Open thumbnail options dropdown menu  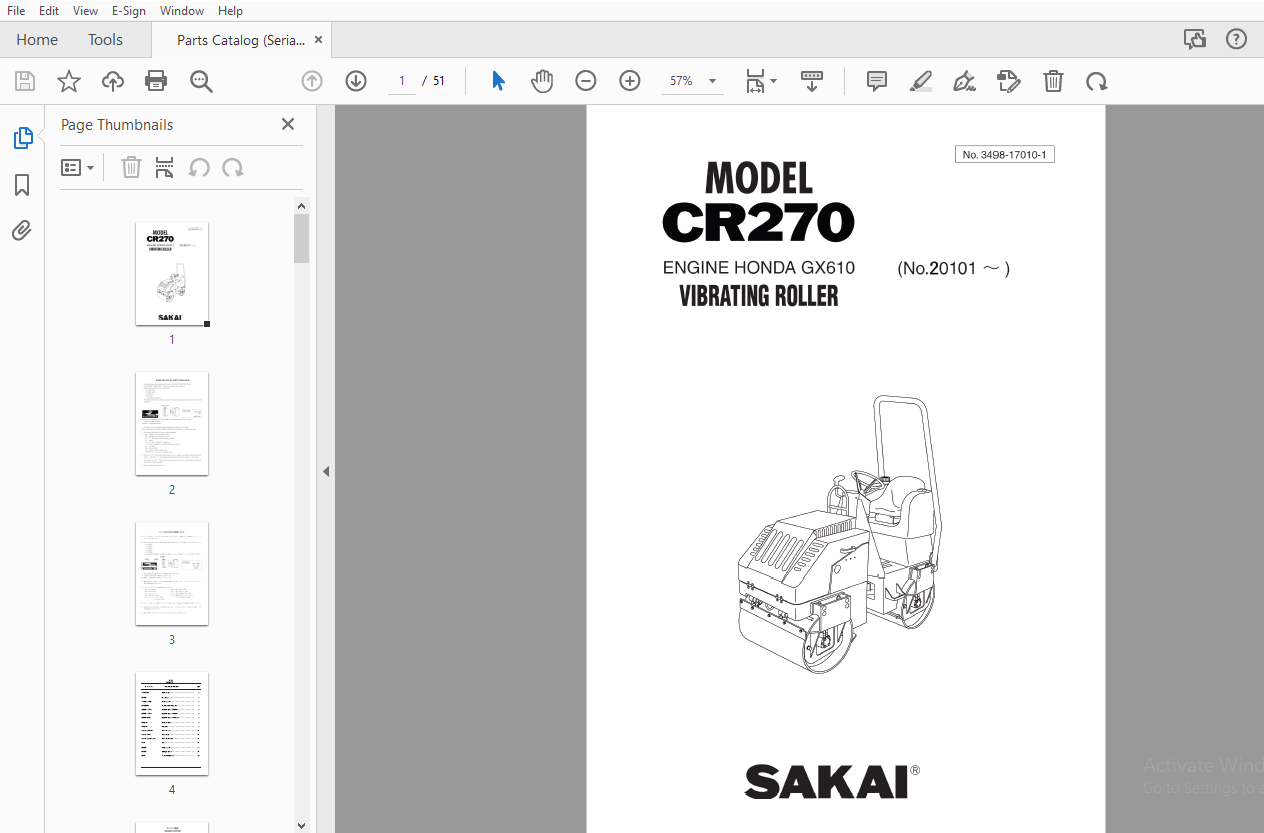[x=78, y=167]
